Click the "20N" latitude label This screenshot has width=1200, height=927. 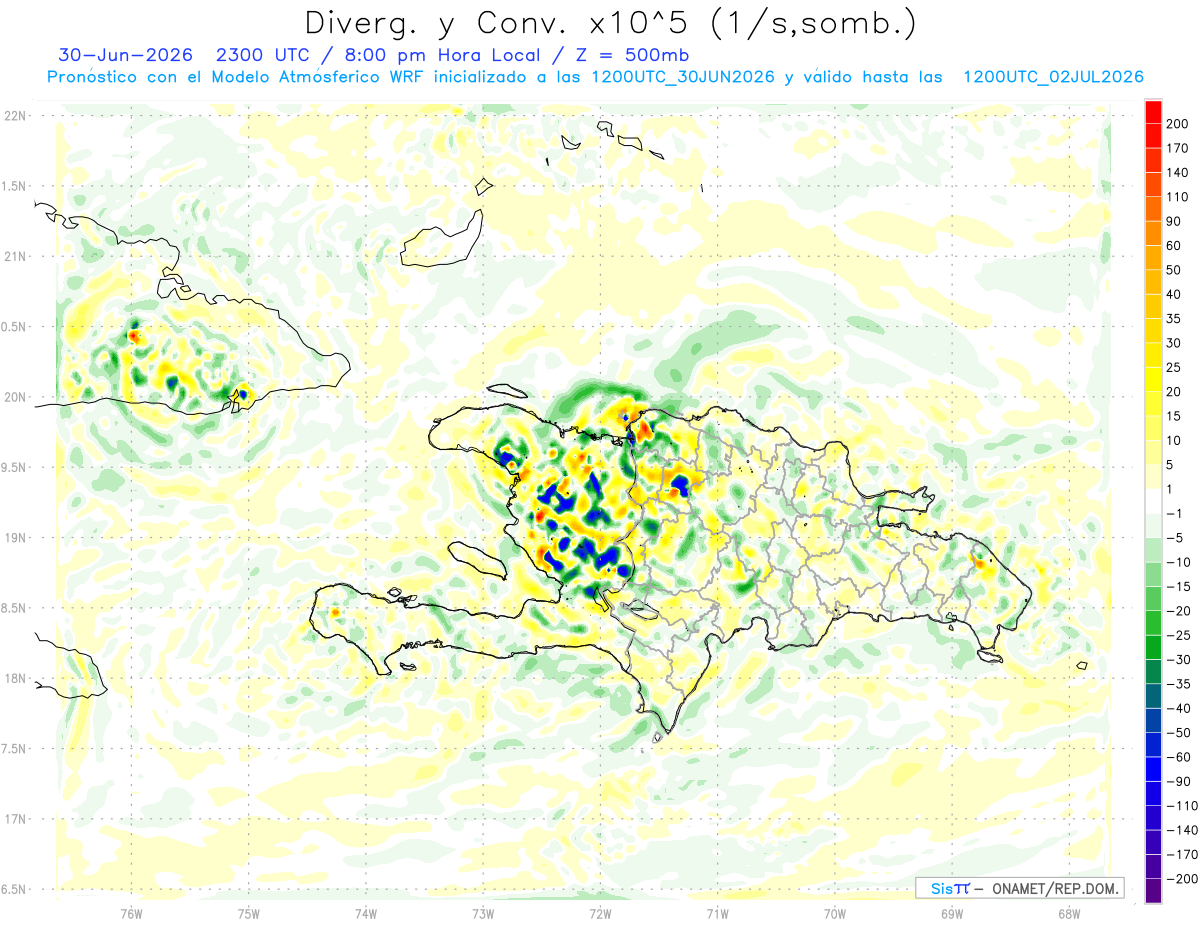(x=15, y=397)
